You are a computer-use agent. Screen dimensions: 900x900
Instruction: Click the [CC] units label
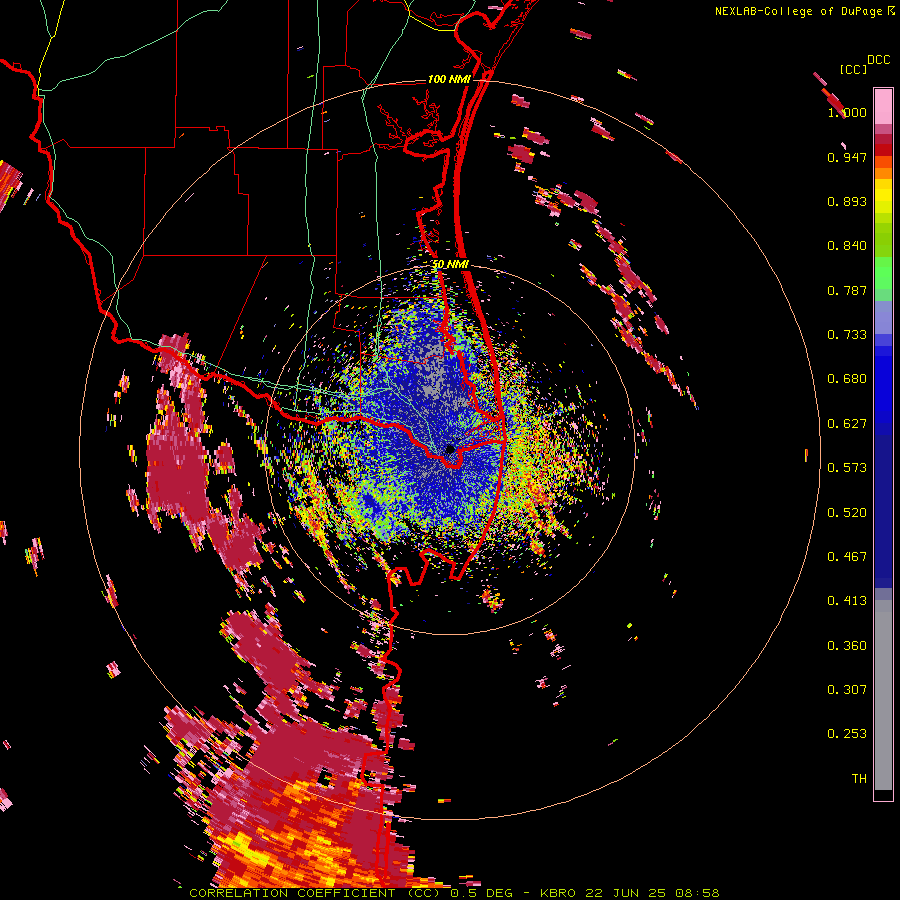coord(853,69)
